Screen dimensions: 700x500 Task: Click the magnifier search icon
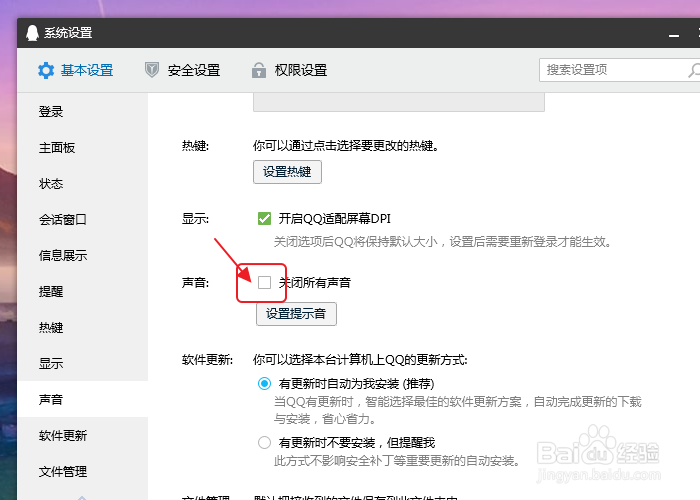693,70
